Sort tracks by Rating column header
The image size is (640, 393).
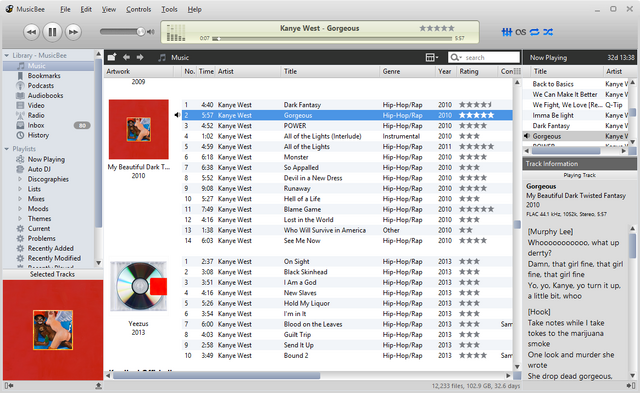tap(469, 71)
